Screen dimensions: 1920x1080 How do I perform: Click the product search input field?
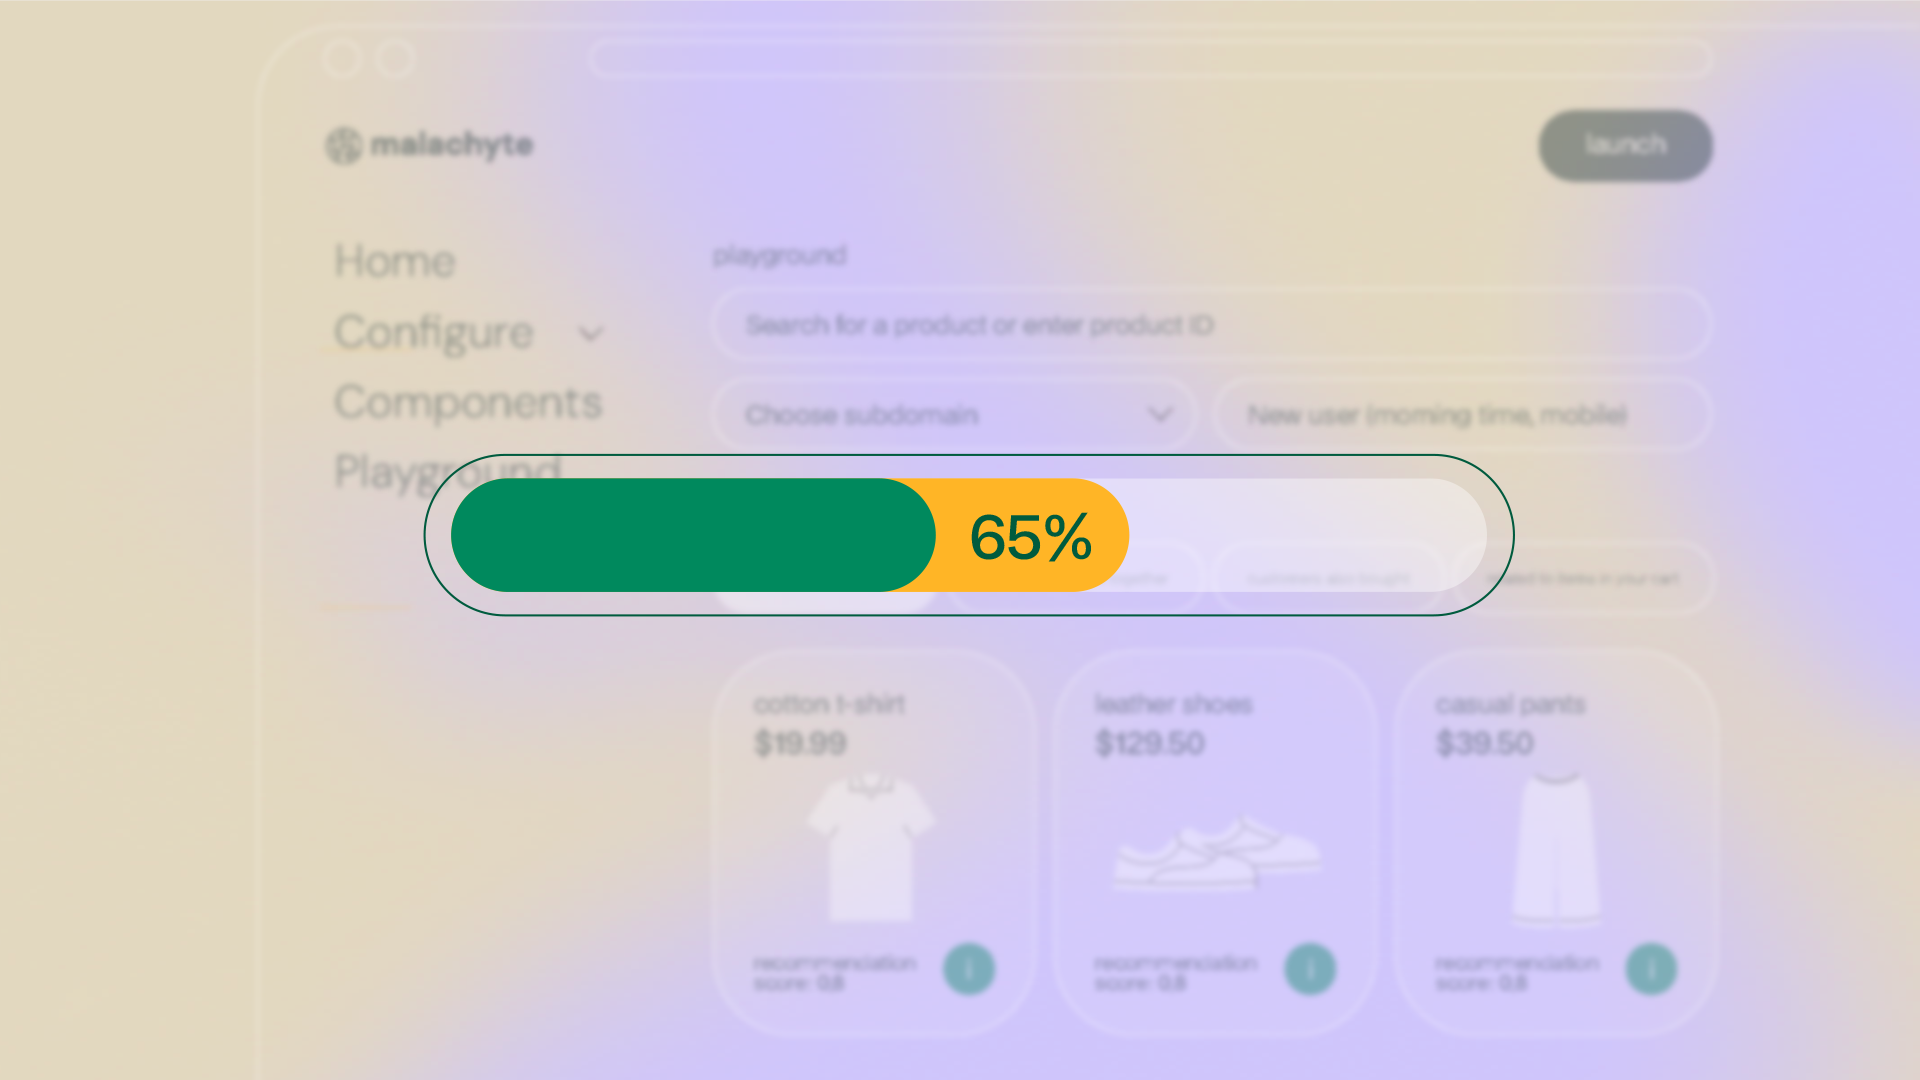point(1210,325)
